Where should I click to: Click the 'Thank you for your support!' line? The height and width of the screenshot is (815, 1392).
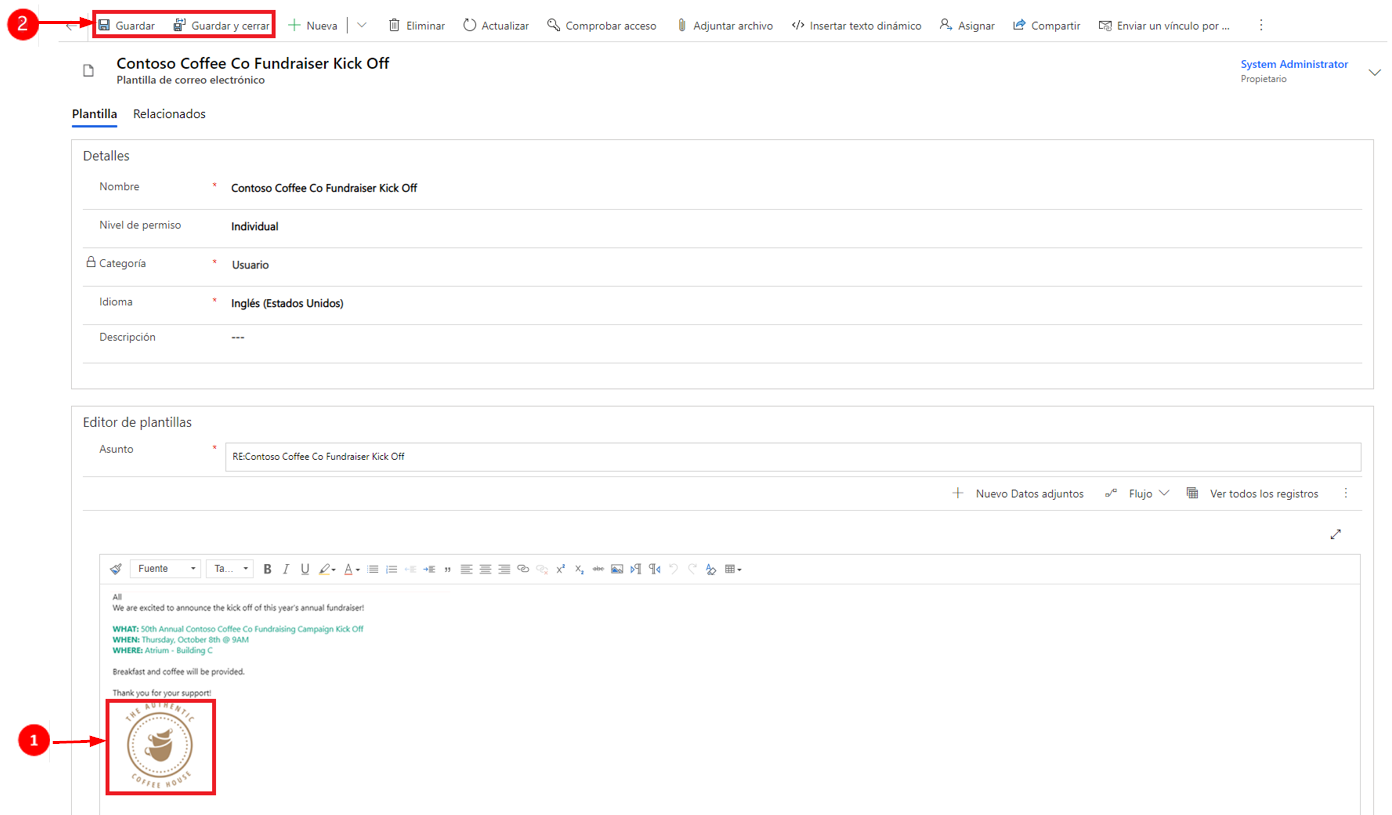162,693
